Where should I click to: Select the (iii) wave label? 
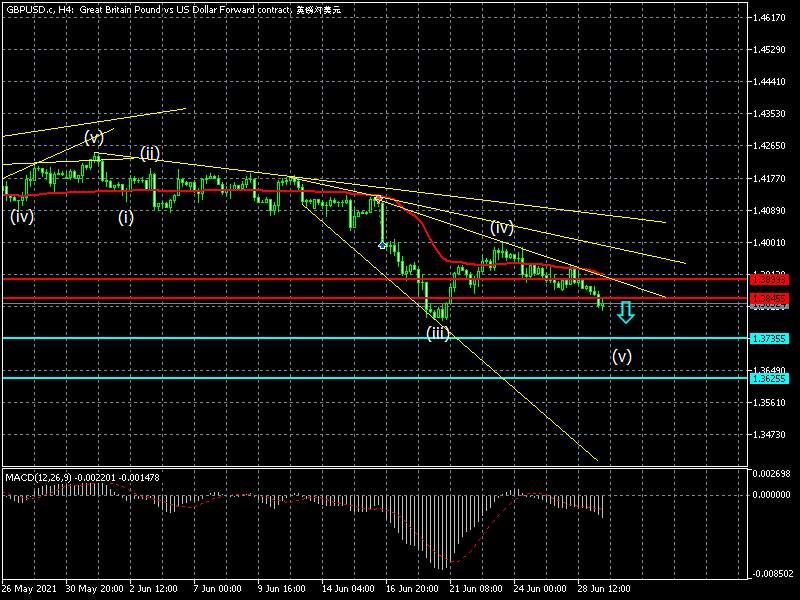pyautogui.click(x=438, y=333)
